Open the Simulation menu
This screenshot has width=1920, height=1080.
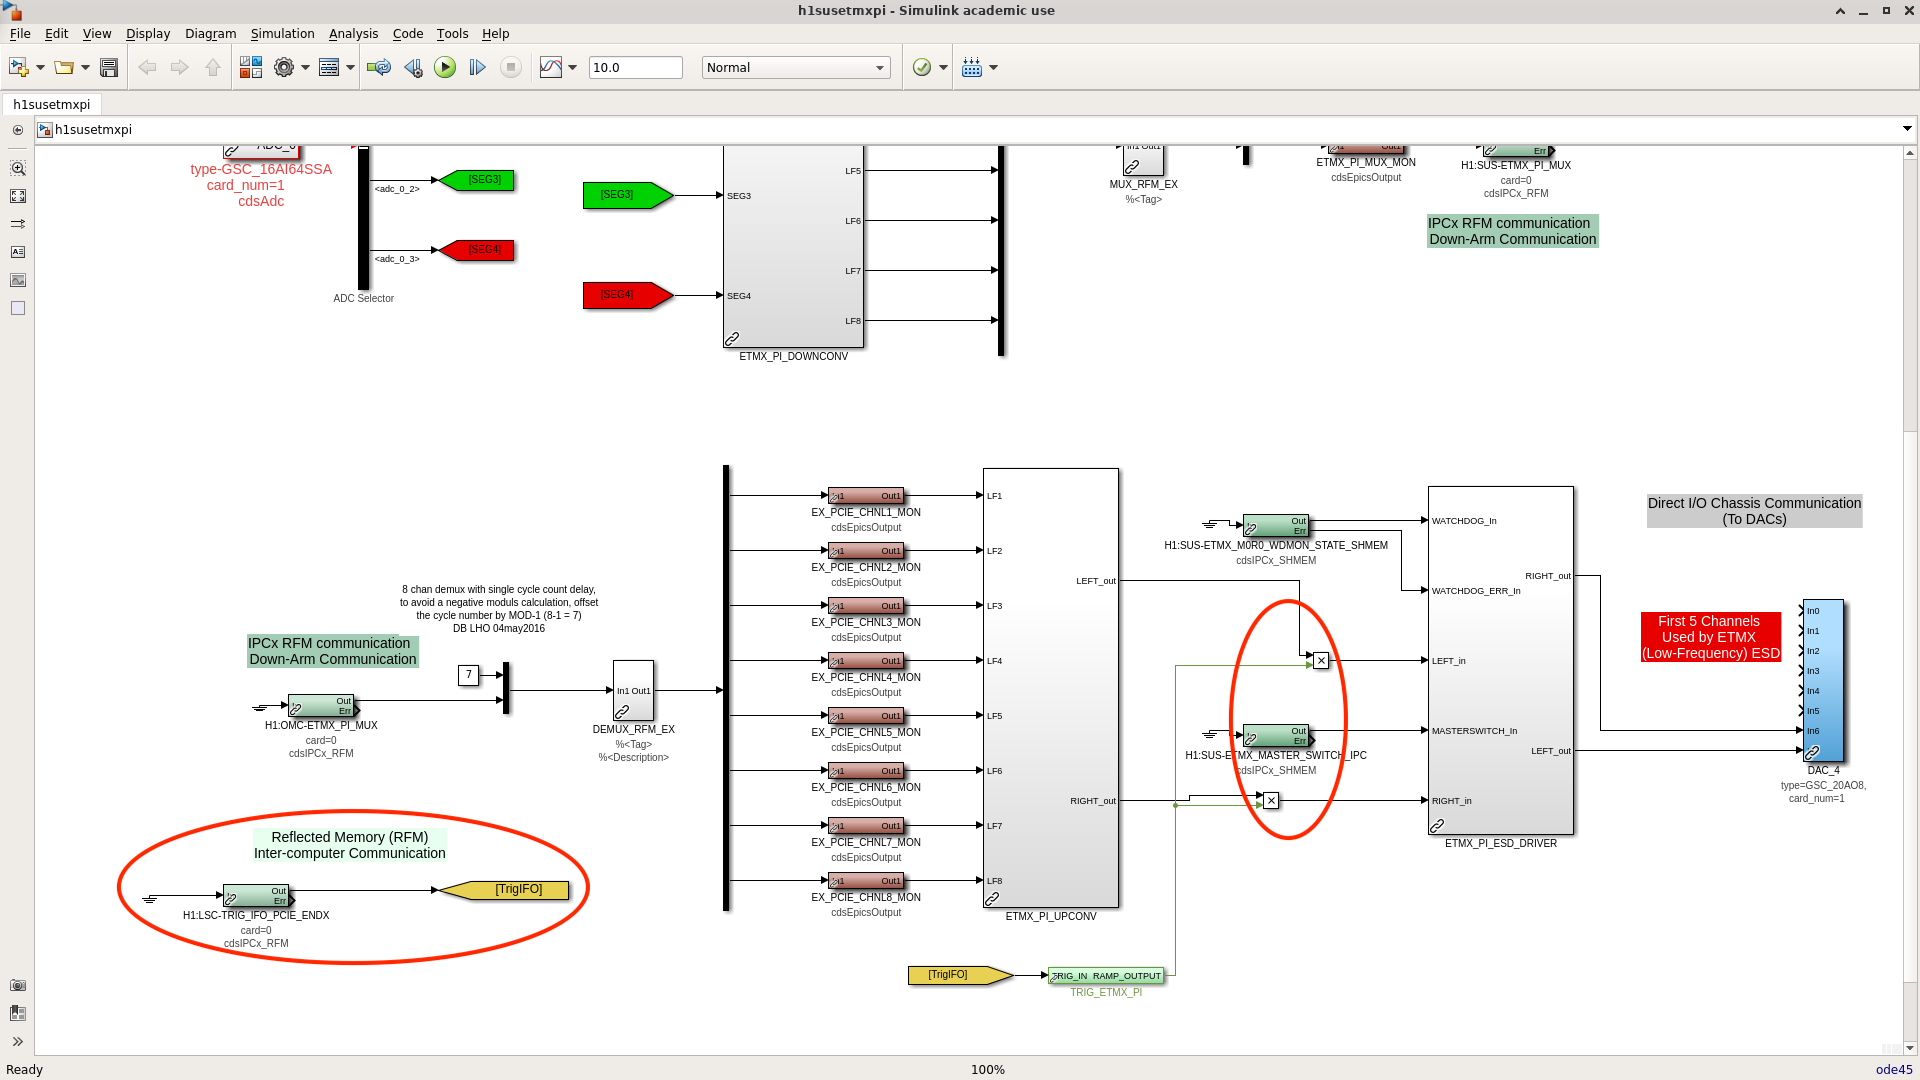tap(282, 33)
